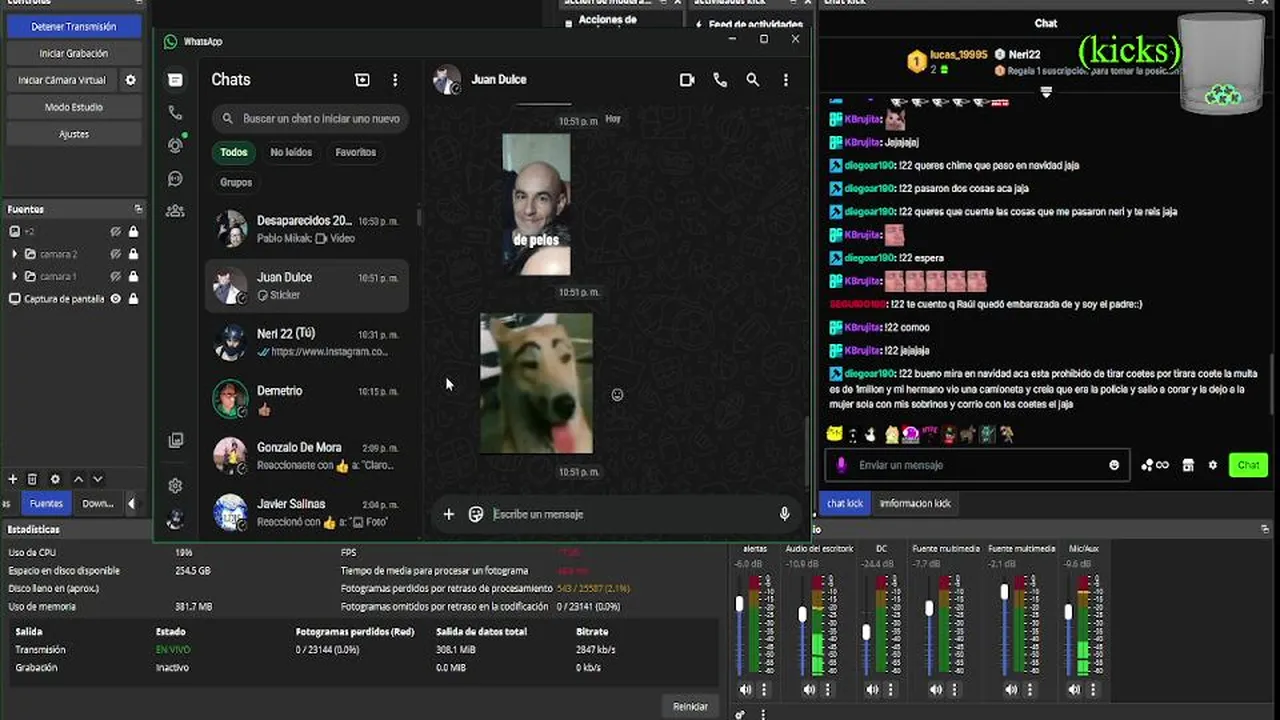The image size is (1280, 720).
Task: Open the emoji and sticker picker in WhatsApp
Action: pos(476,514)
